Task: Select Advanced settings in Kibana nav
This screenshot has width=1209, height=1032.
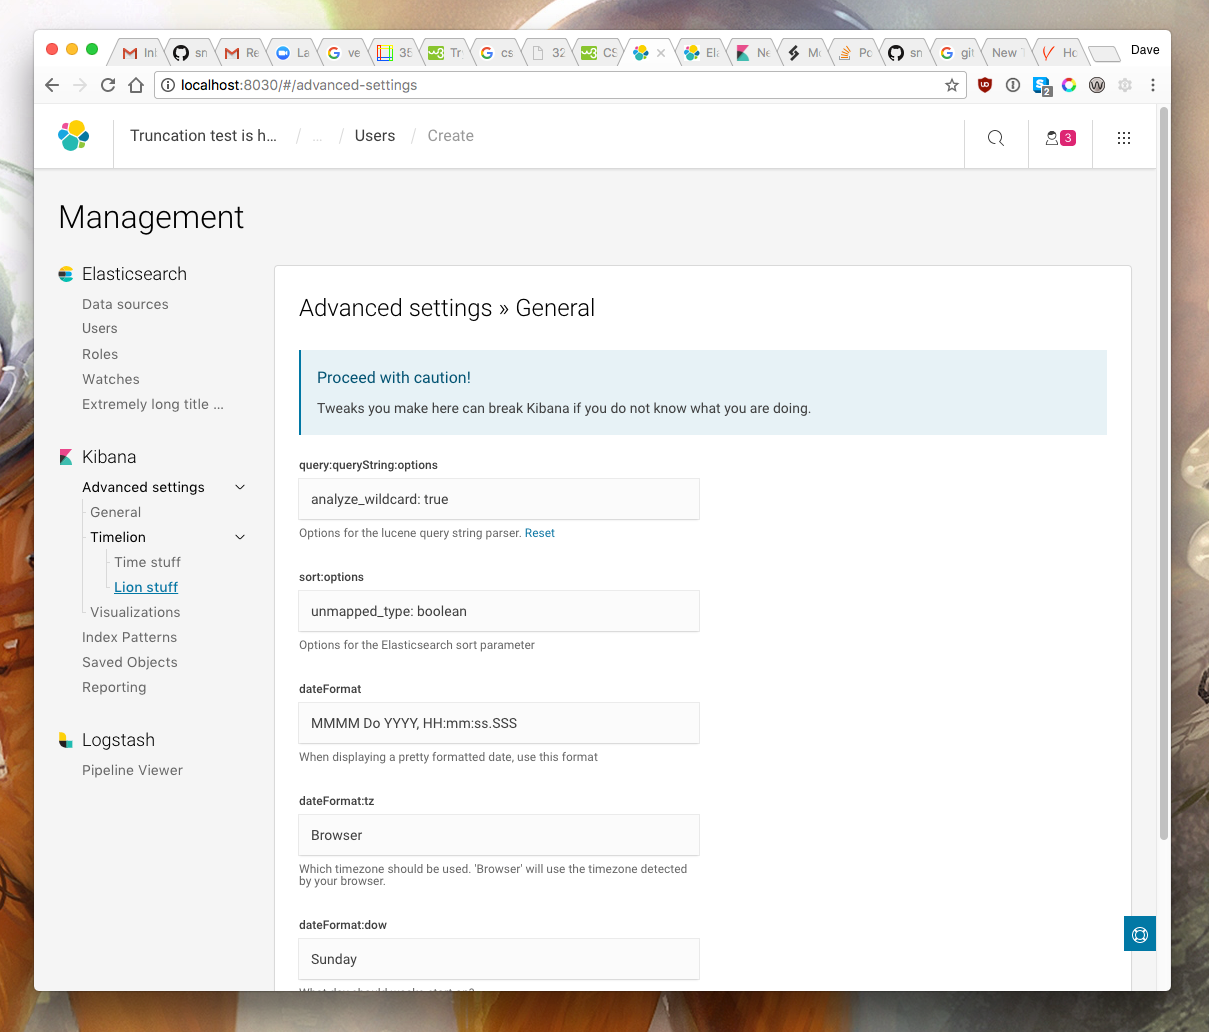Action: coord(143,487)
